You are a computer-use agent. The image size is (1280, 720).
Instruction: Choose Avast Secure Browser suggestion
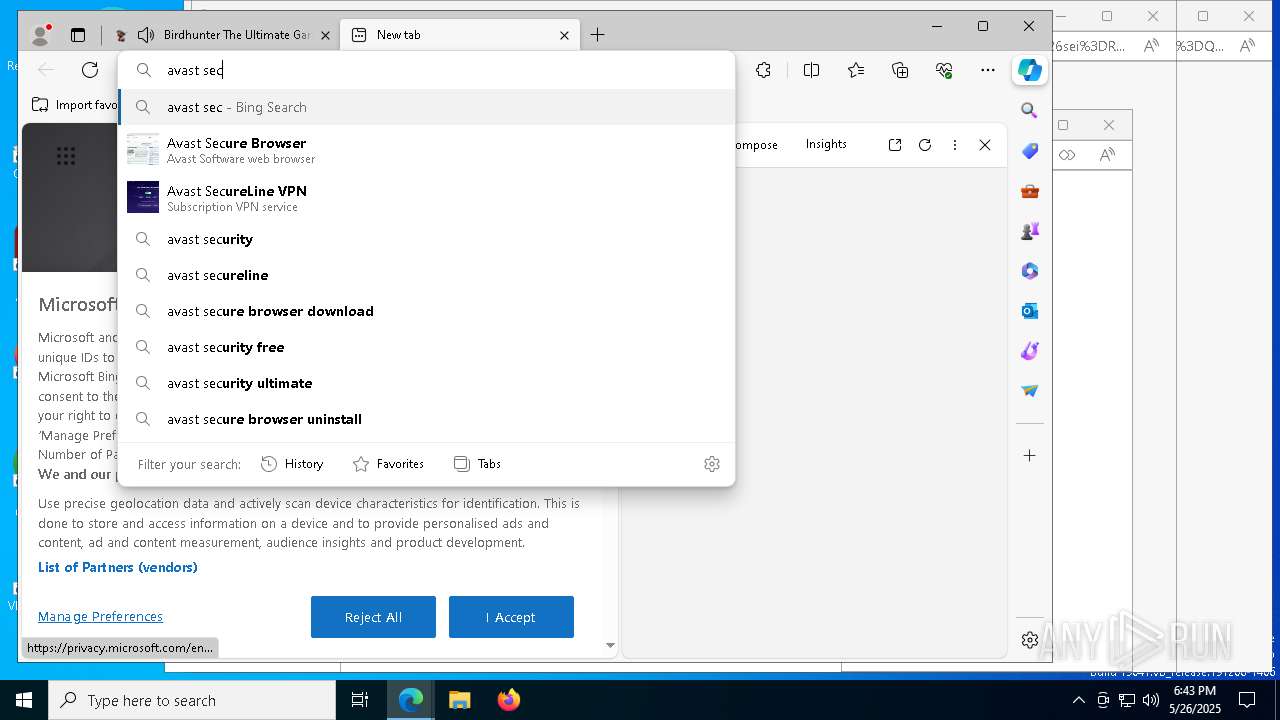427,150
